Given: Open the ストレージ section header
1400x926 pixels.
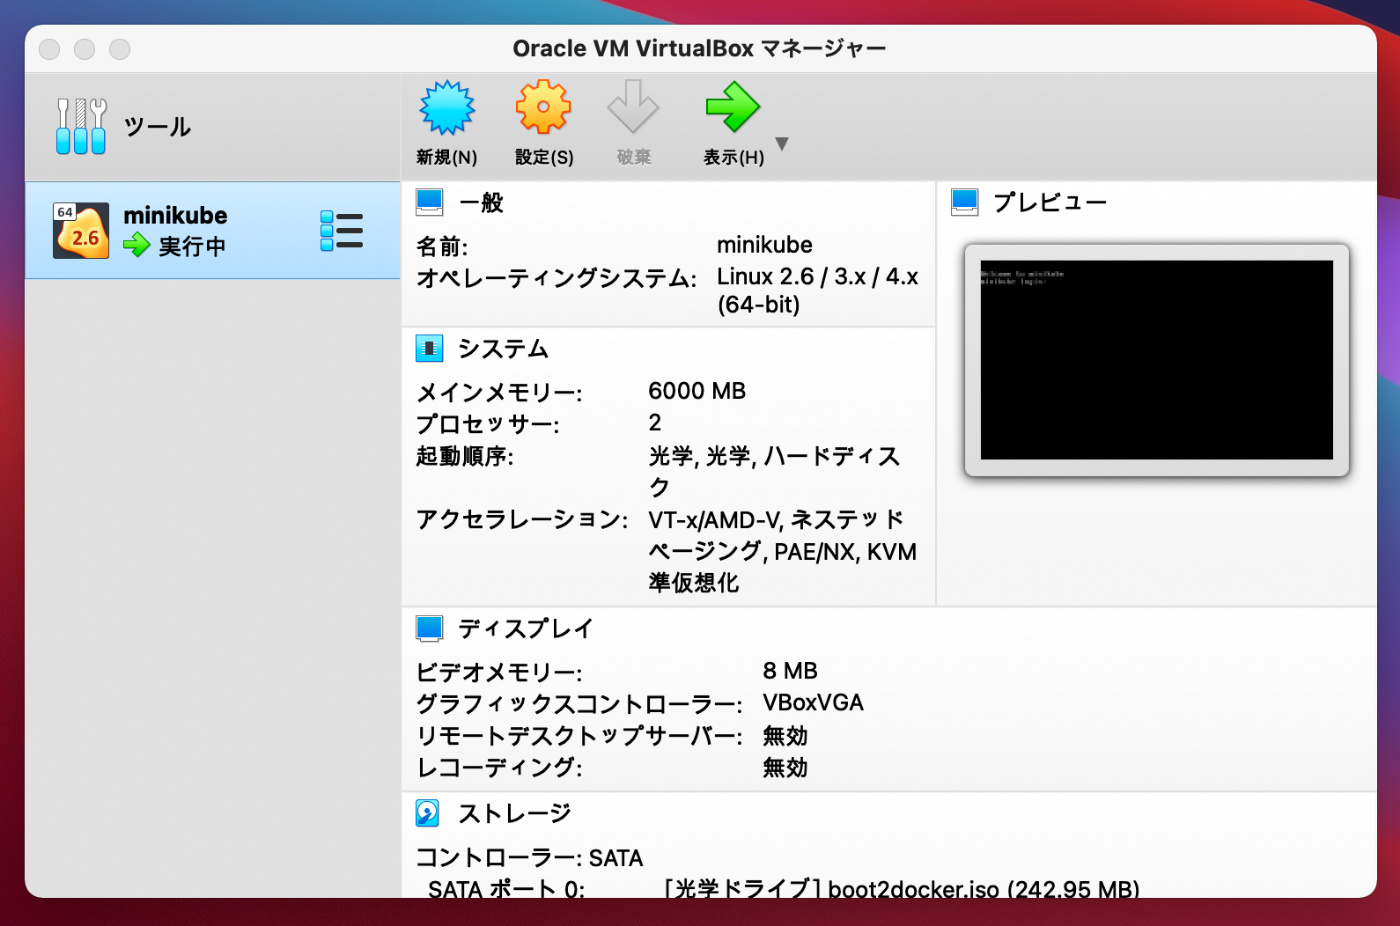Looking at the screenshot, I should click(x=514, y=813).
